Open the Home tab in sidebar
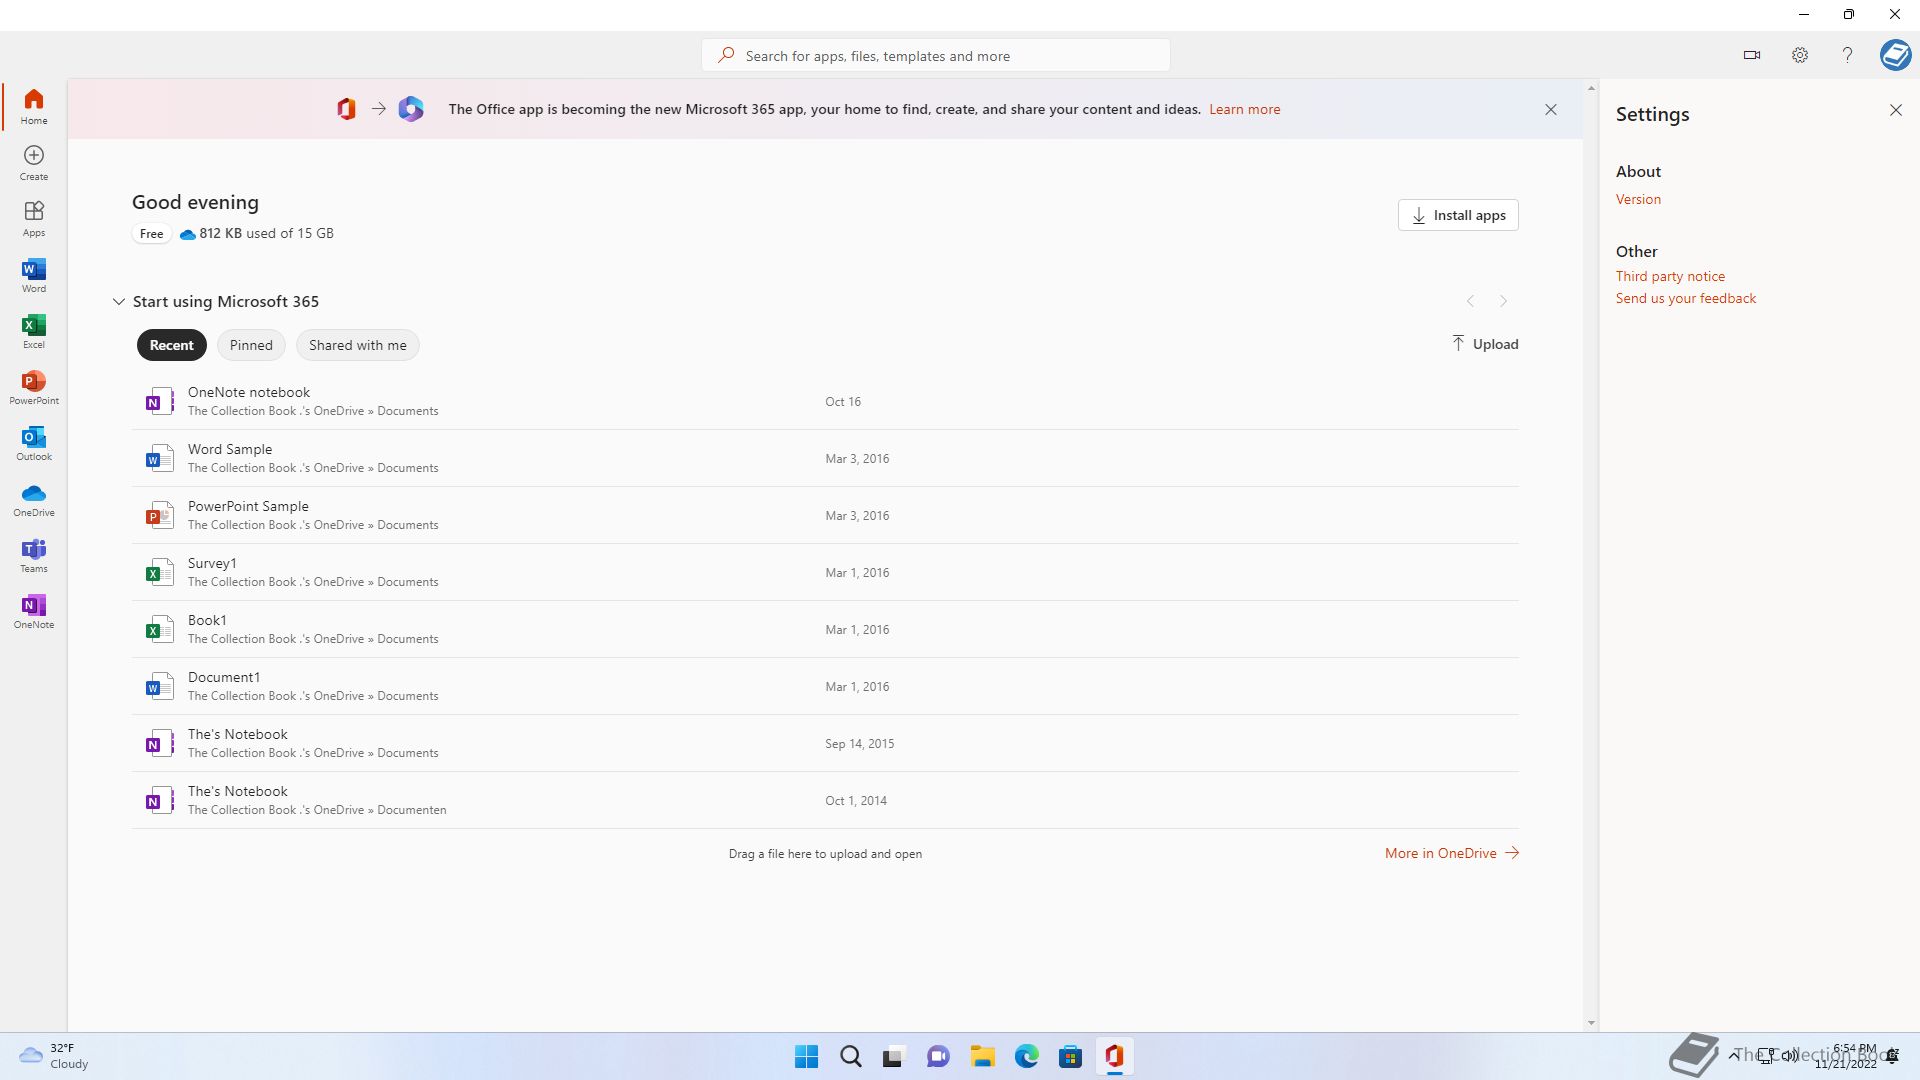Image resolution: width=1920 pixels, height=1080 pixels. click(34, 106)
